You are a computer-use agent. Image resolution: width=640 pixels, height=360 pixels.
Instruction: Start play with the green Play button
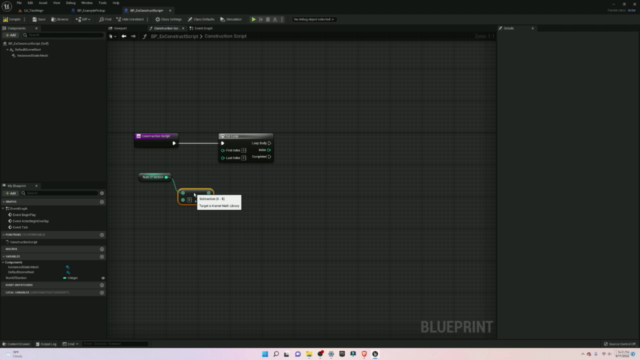click(x=253, y=19)
